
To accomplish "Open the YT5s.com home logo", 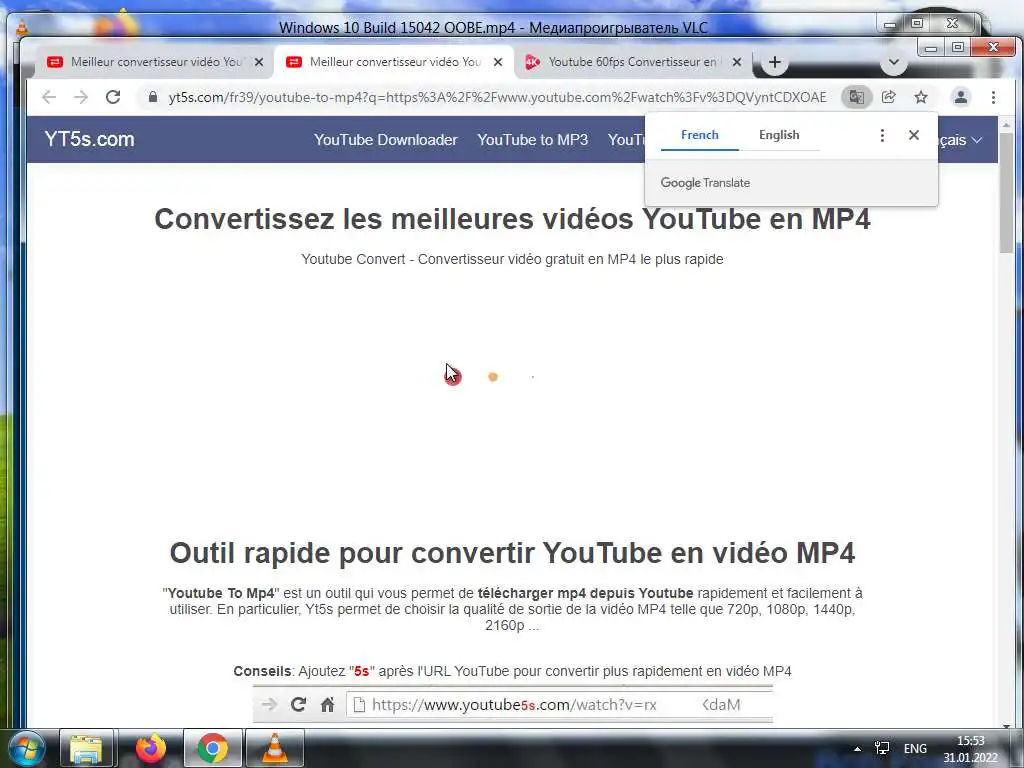I will tap(89, 139).
